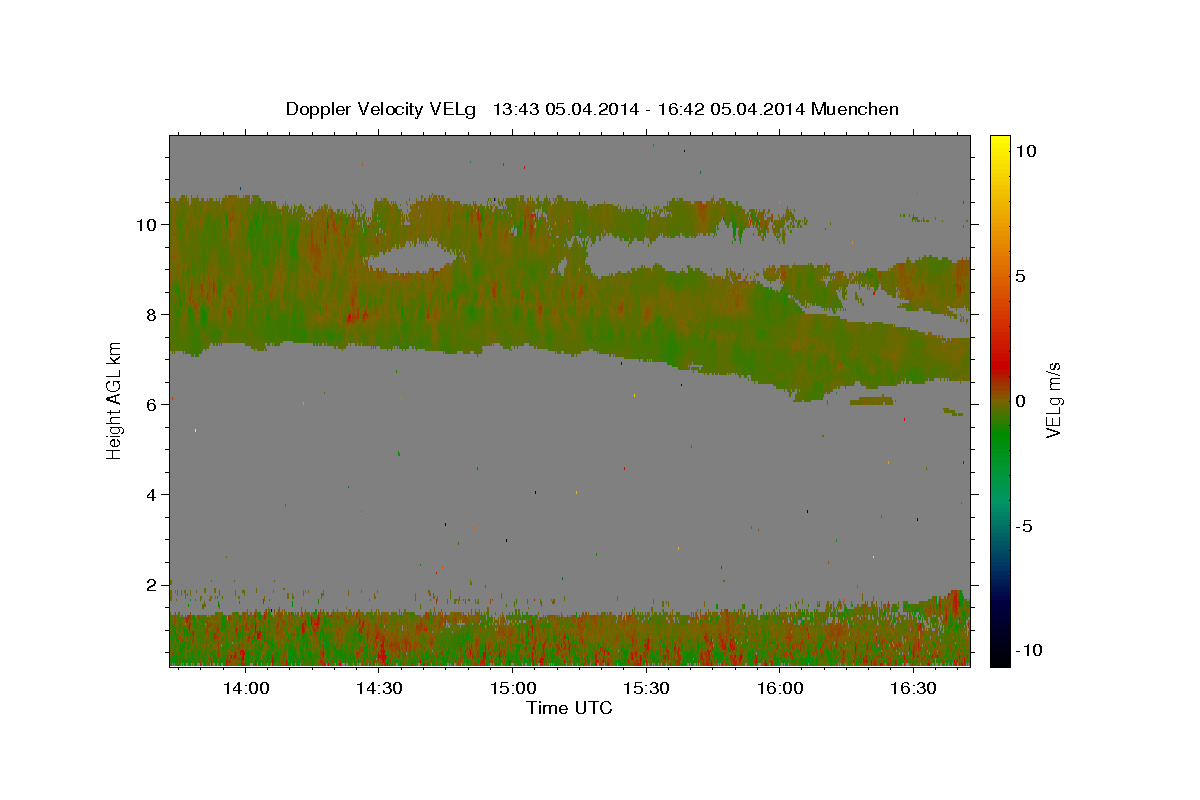The image size is (1200, 800).
Task: Click the colorbar value 5 label
Action: pyautogui.click(x=1021, y=275)
